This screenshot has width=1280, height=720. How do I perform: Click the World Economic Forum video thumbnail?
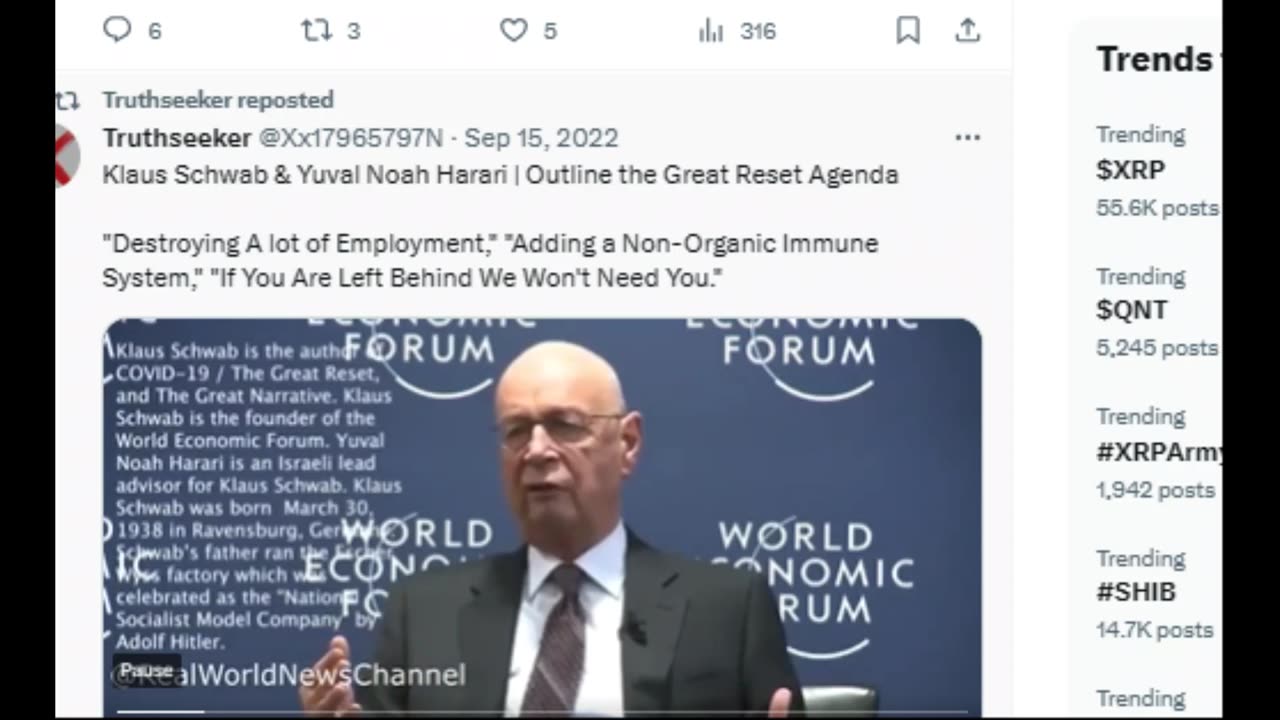click(x=541, y=516)
